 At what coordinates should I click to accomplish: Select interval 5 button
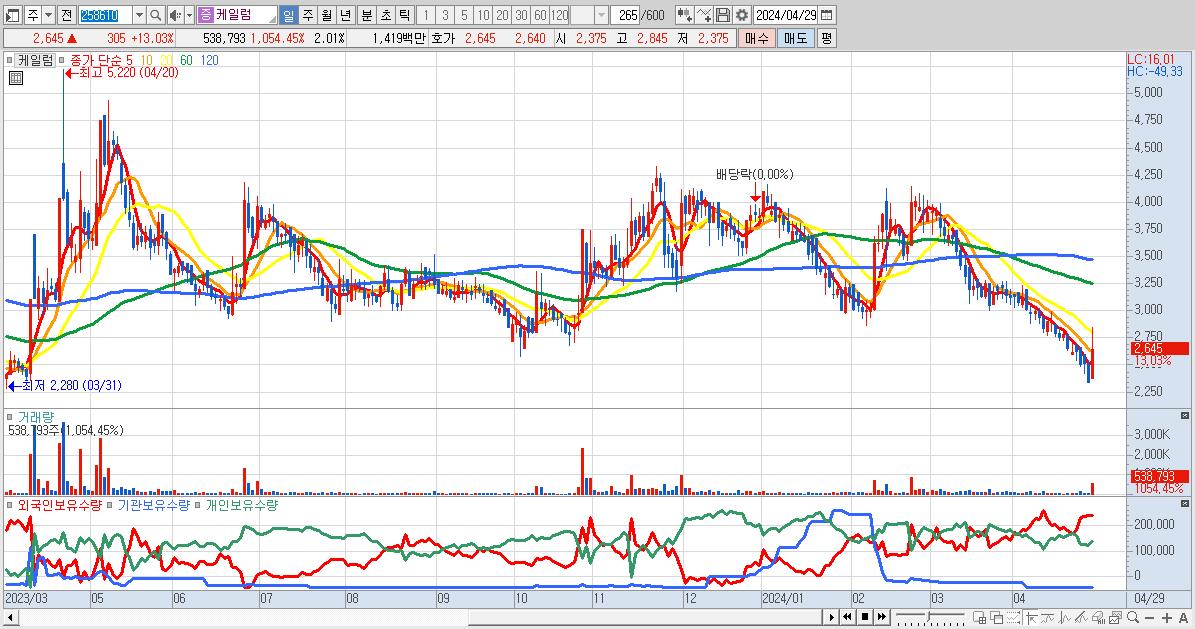click(x=464, y=14)
